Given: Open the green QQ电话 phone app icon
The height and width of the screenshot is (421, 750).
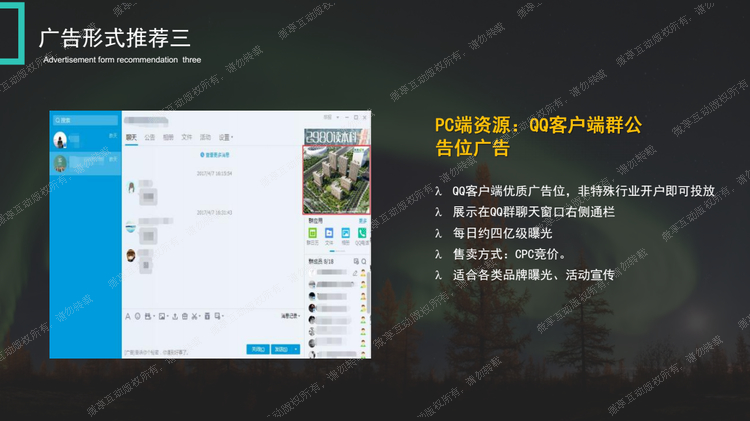Looking at the screenshot, I should pos(362,233).
